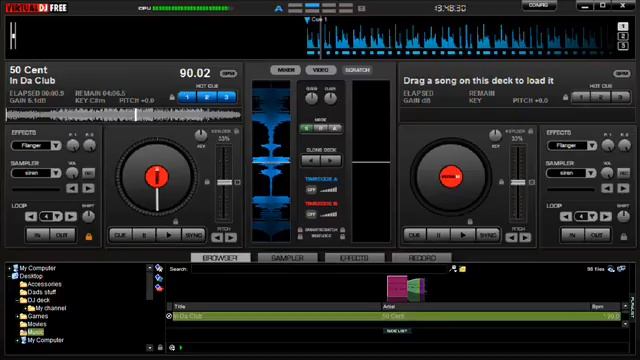Click left deck pitch slider handle
Viewport: 640px width, 360px height.
coord(224,182)
